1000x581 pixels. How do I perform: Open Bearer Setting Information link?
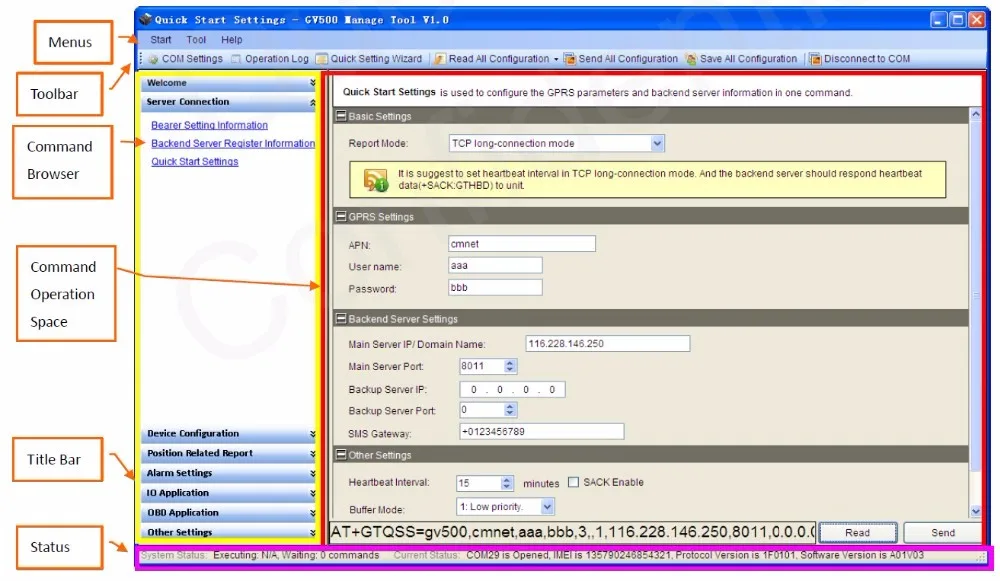pyautogui.click(x=209, y=126)
